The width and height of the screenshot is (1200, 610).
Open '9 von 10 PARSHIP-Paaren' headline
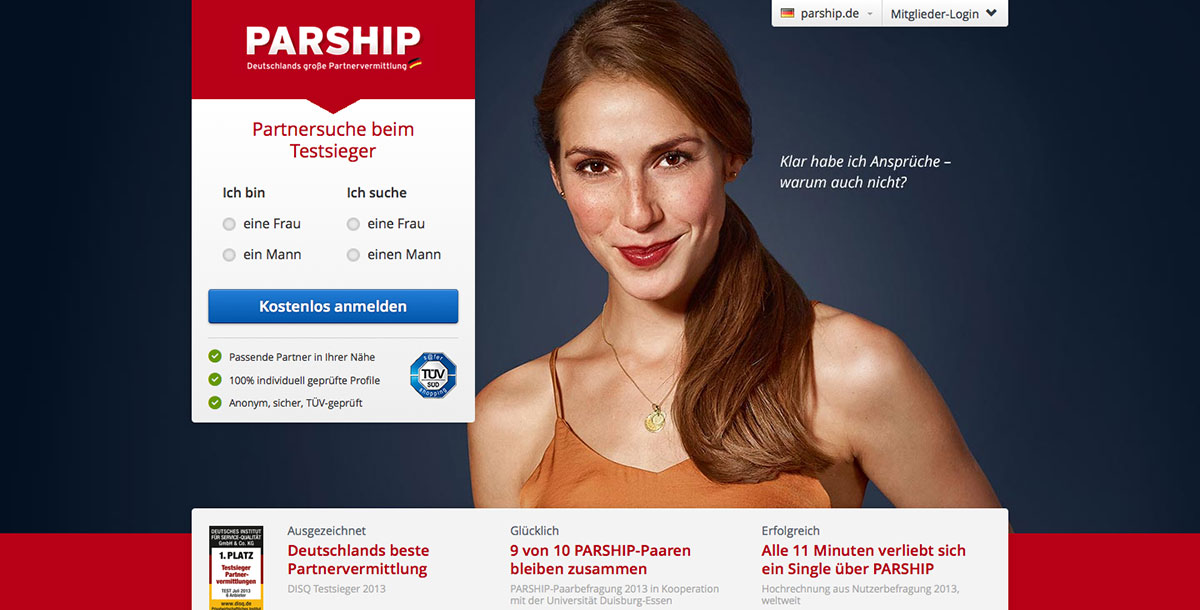[600, 560]
